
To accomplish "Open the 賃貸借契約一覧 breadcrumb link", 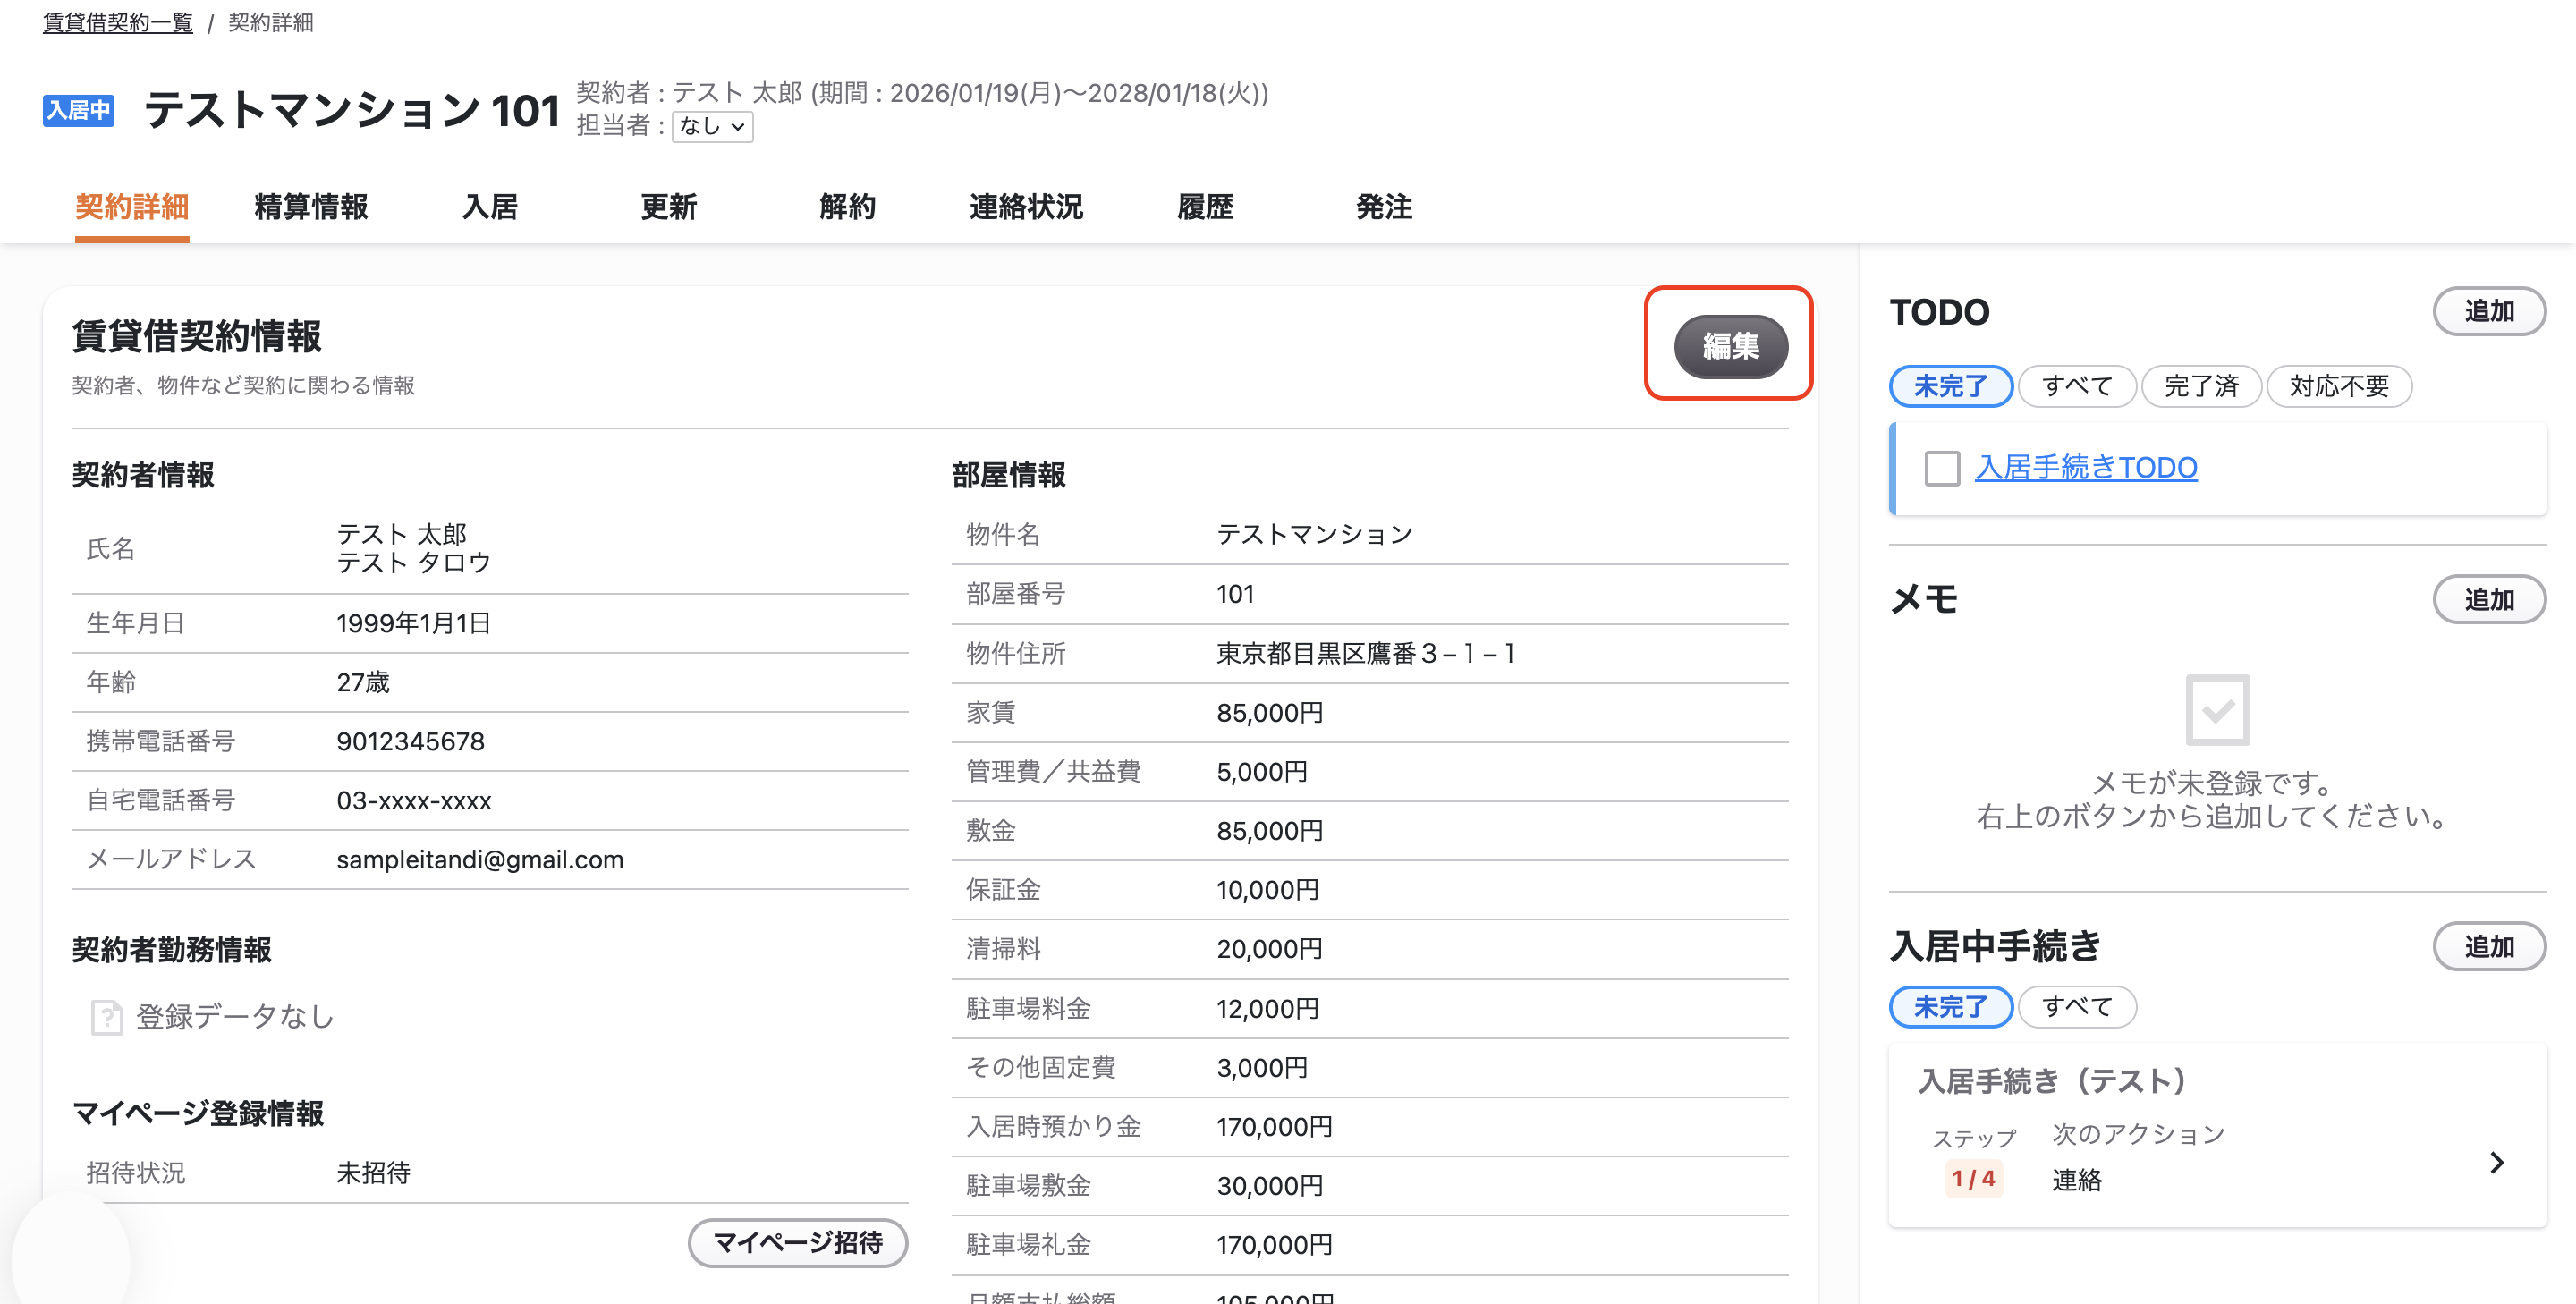I will (118, 22).
